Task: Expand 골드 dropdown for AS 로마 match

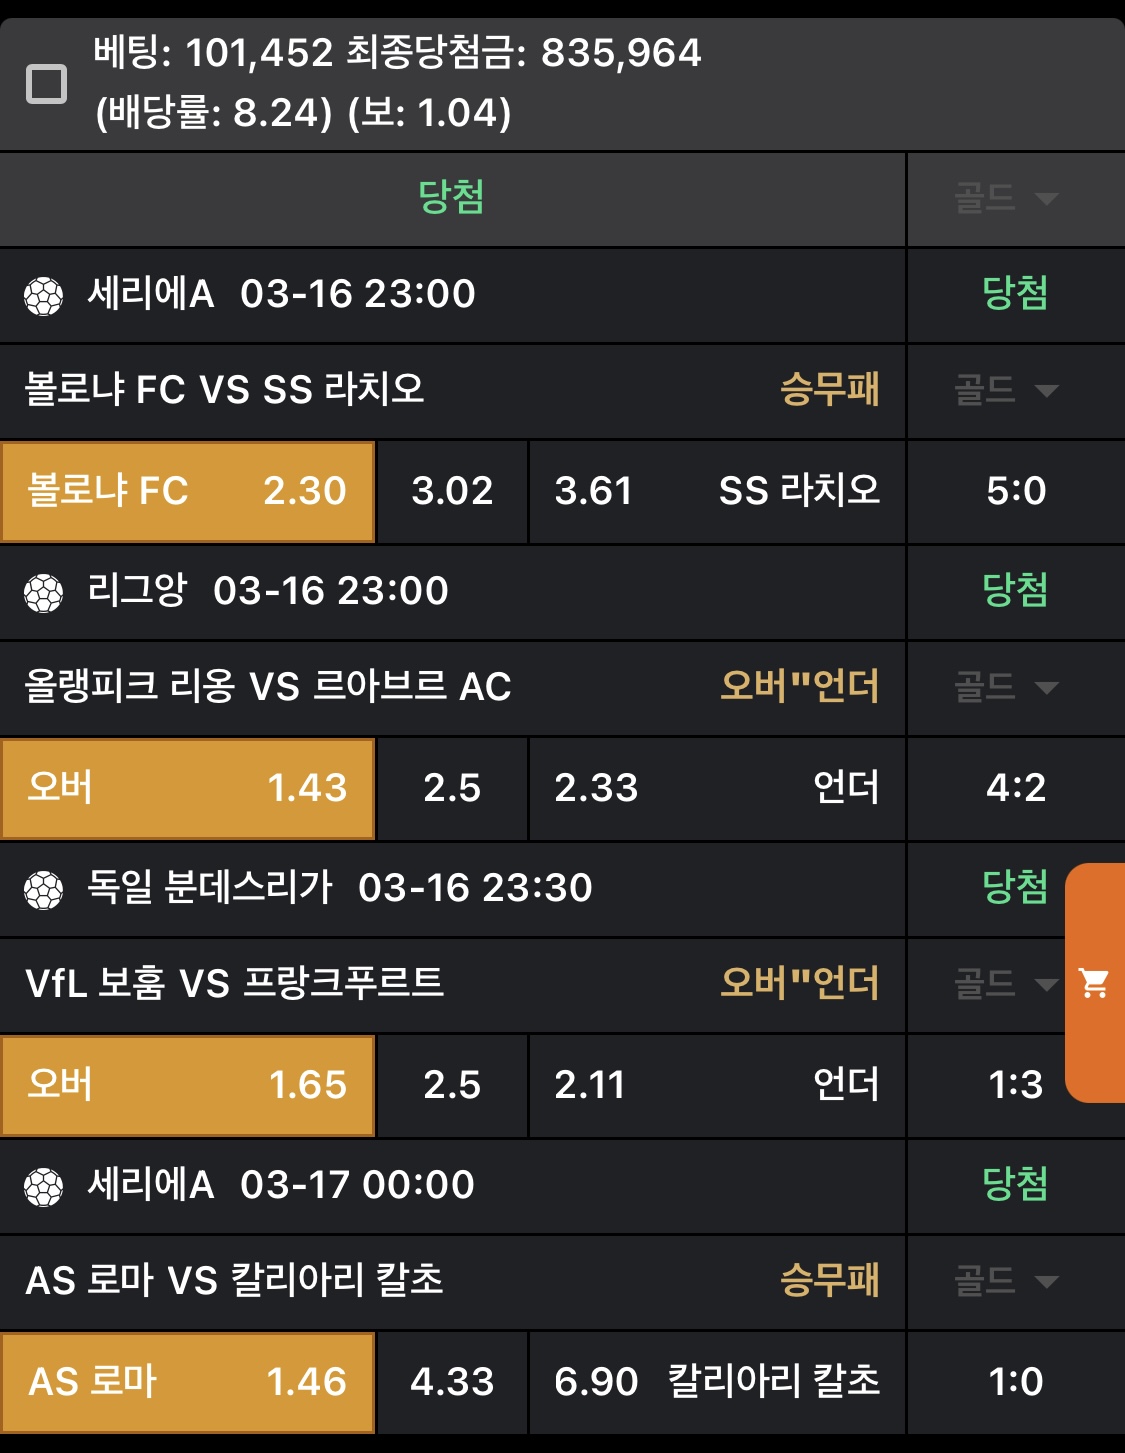Action: (x=1006, y=1281)
